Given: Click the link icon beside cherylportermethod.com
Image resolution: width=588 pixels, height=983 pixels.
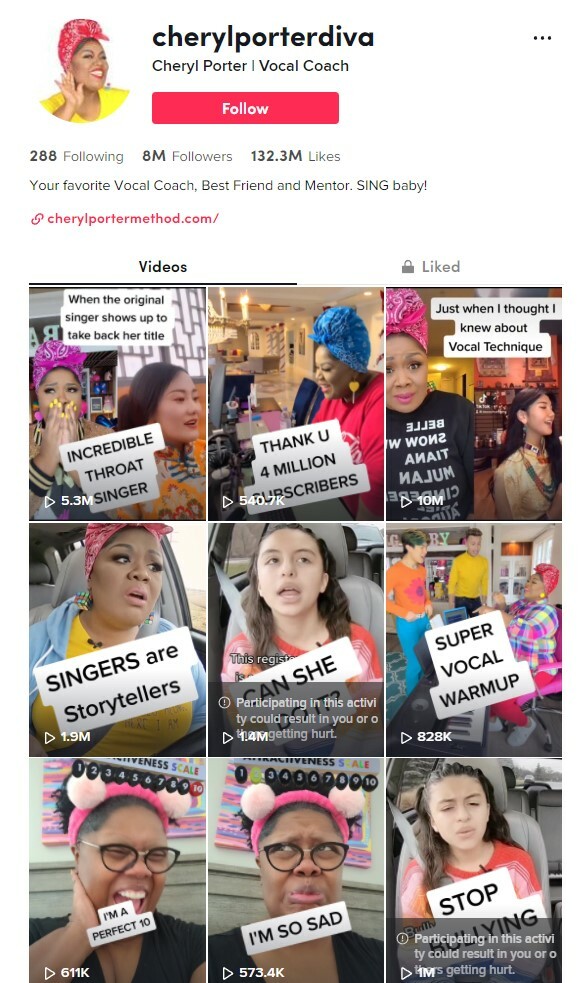Looking at the screenshot, I should click(37, 219).
